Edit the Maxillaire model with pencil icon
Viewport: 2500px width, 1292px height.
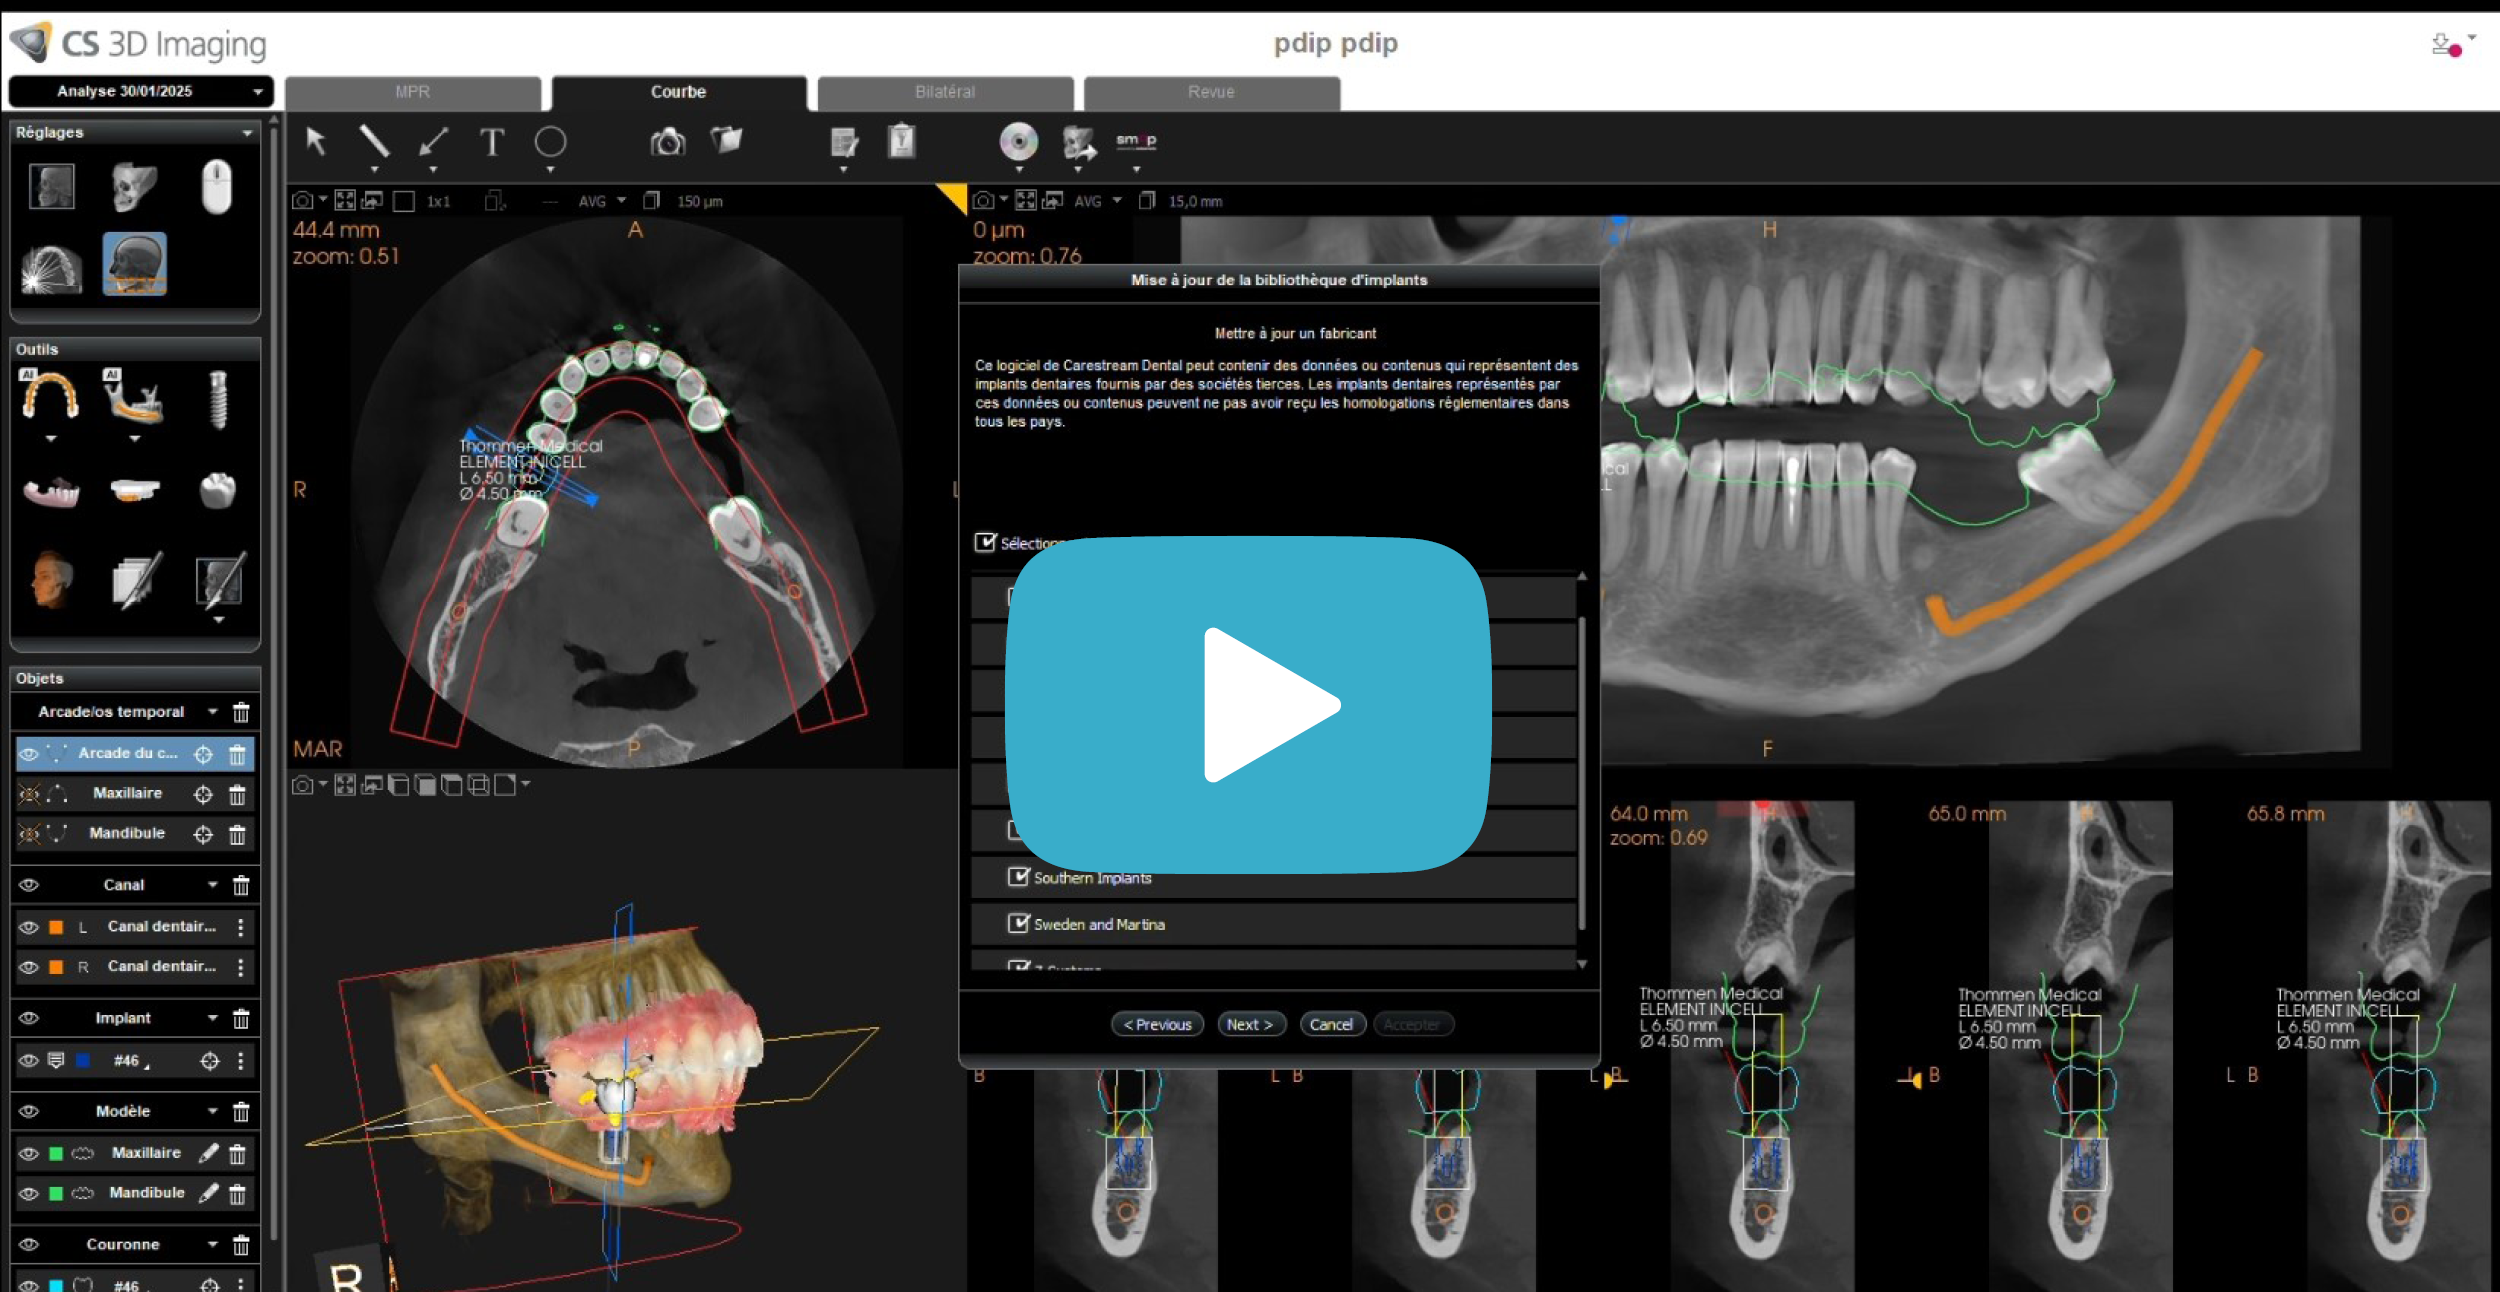208,1153
